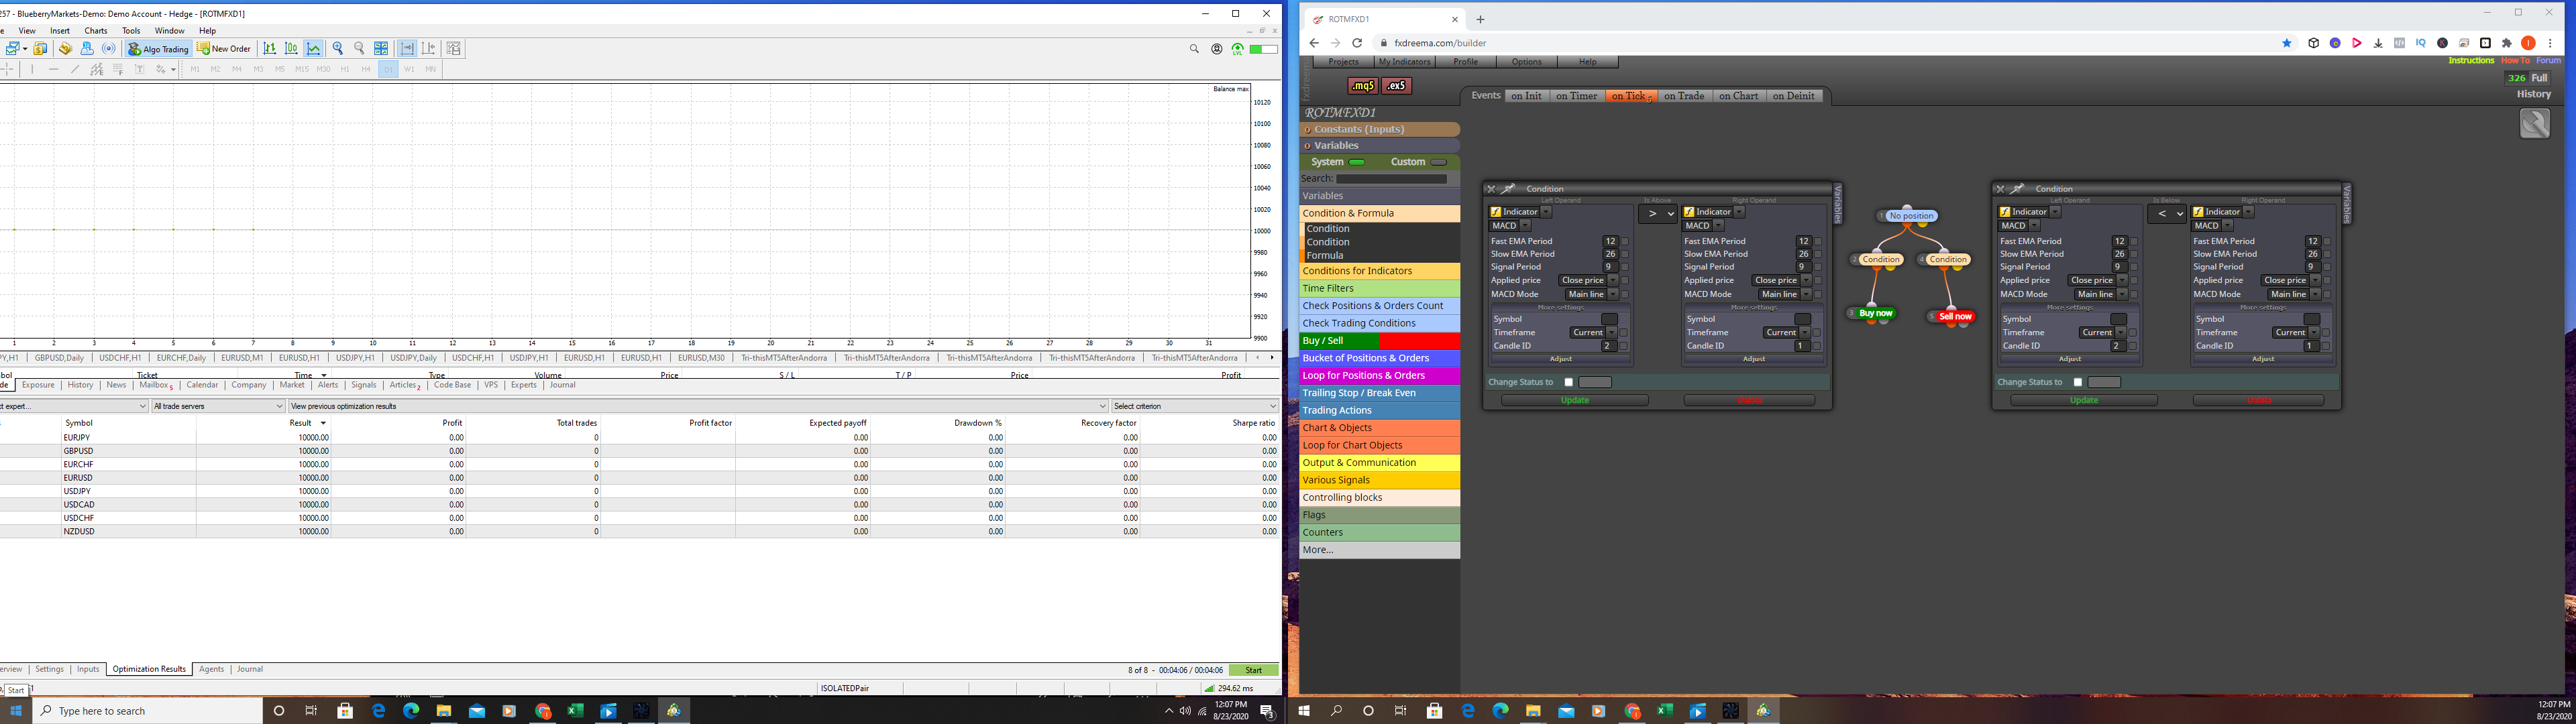Switch chart to bar chart mode
The image size is (2576, 724).
coord(270,48)
